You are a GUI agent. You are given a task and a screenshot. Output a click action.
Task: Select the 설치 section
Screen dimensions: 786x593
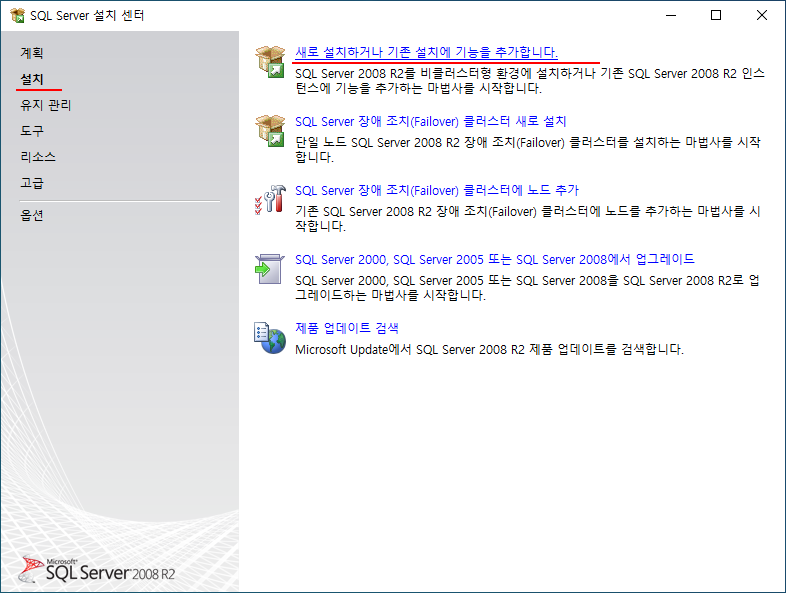32,79
